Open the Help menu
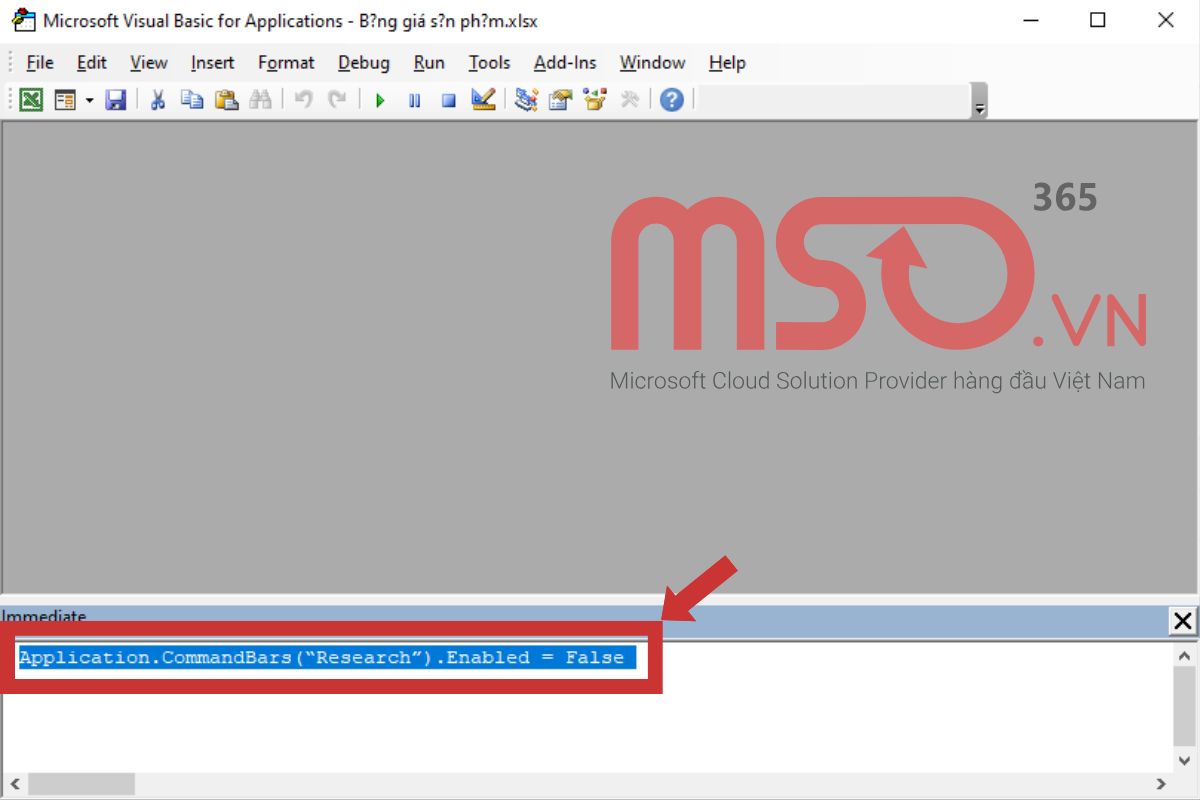 tap(727, 62)
